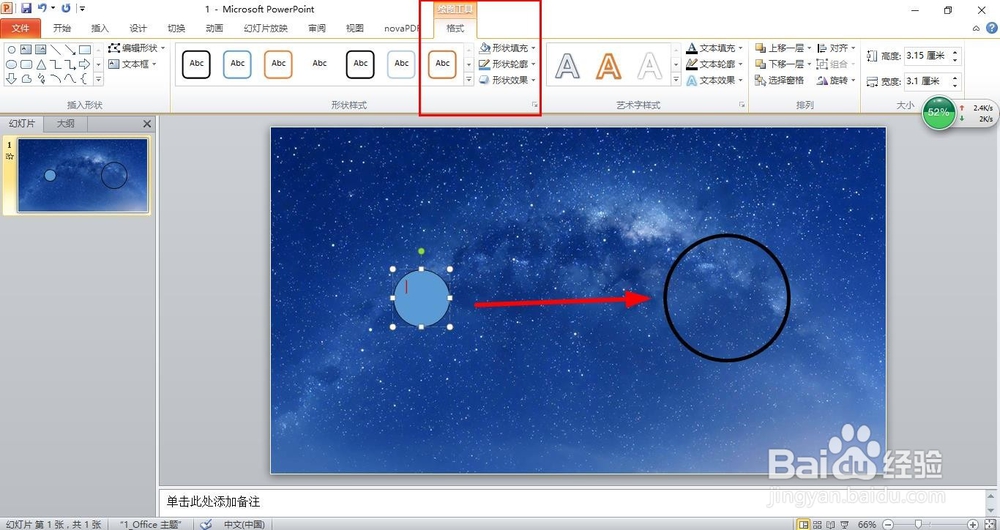This screenshot has height=530, width=1000.
Task: Open the 文件 File tab
Action: click(x=20, y=28)
